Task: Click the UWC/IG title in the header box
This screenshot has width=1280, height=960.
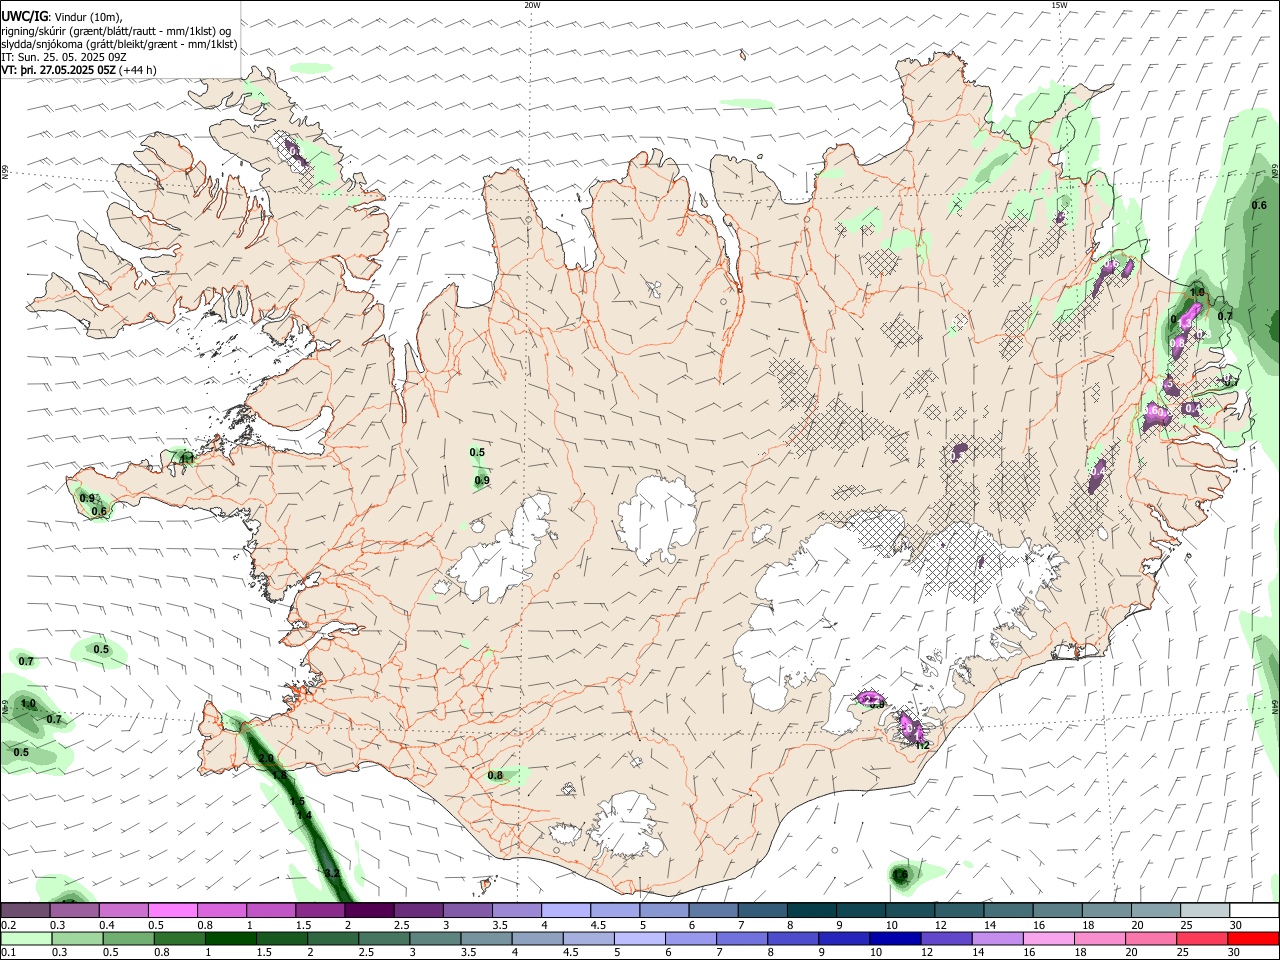Action: coord(24,17)
